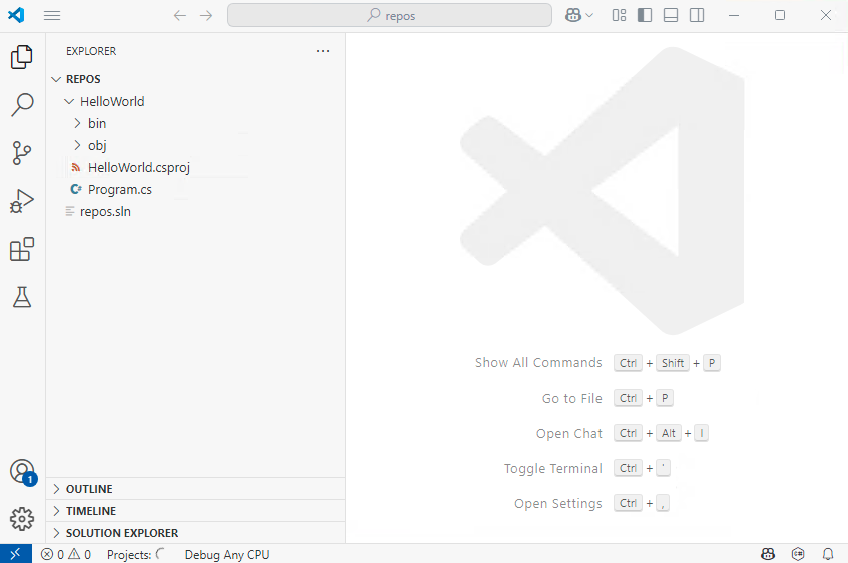This screenshot has height=563, width=848.
Task: Open the Accounts menu with badge
Action: pos(23,472)
